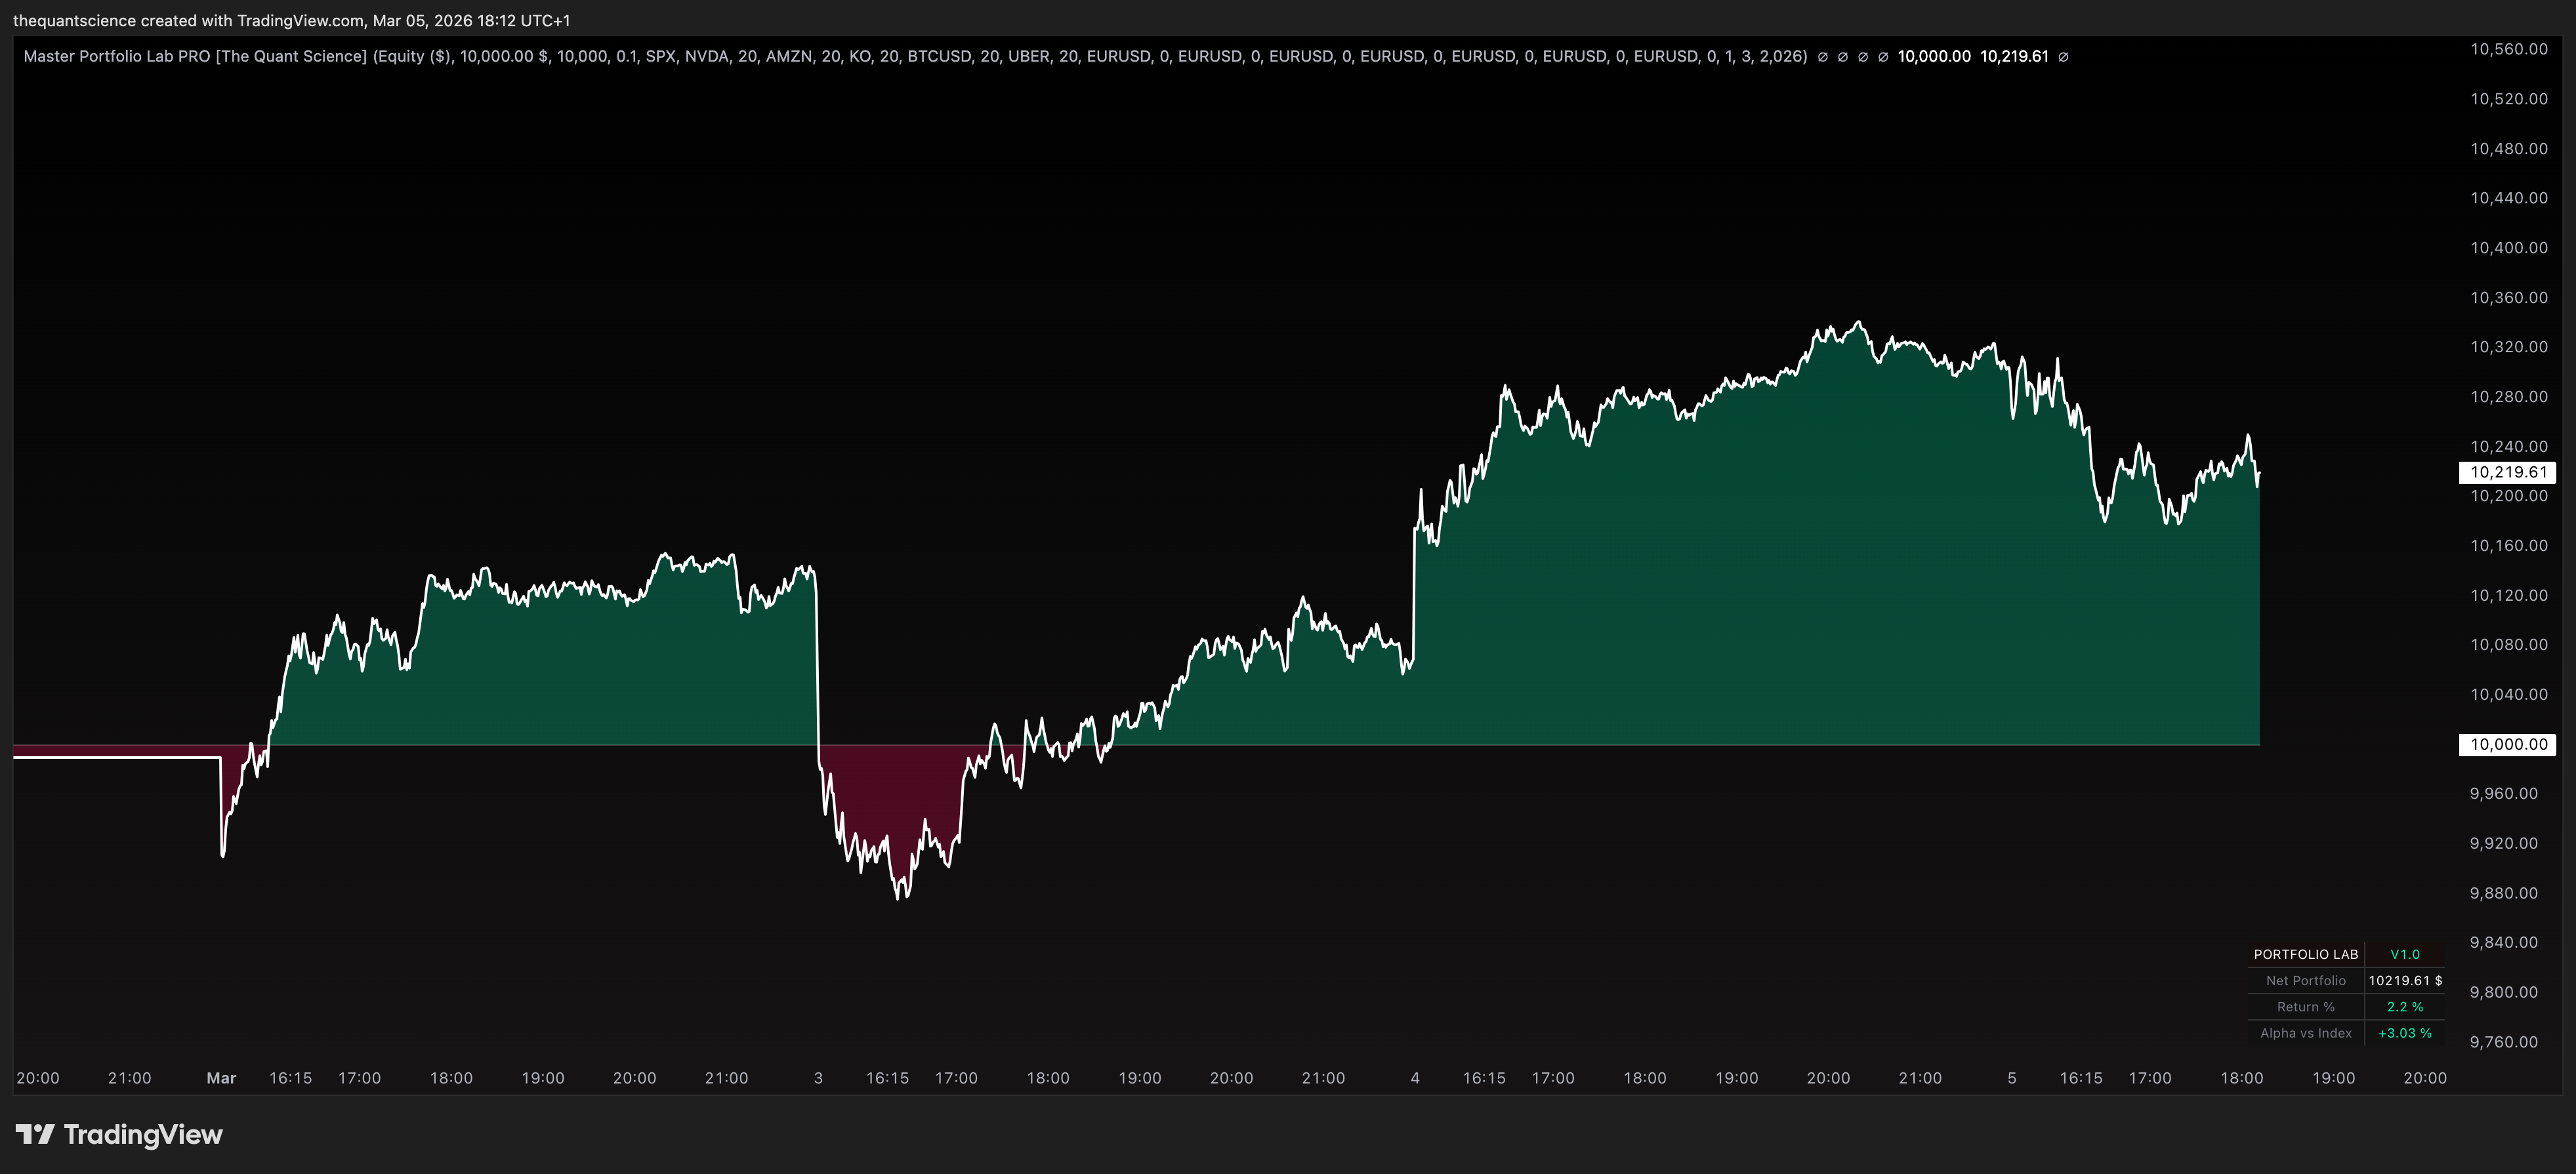Click the 10,480.00 price axis label

click(2508, 148)
